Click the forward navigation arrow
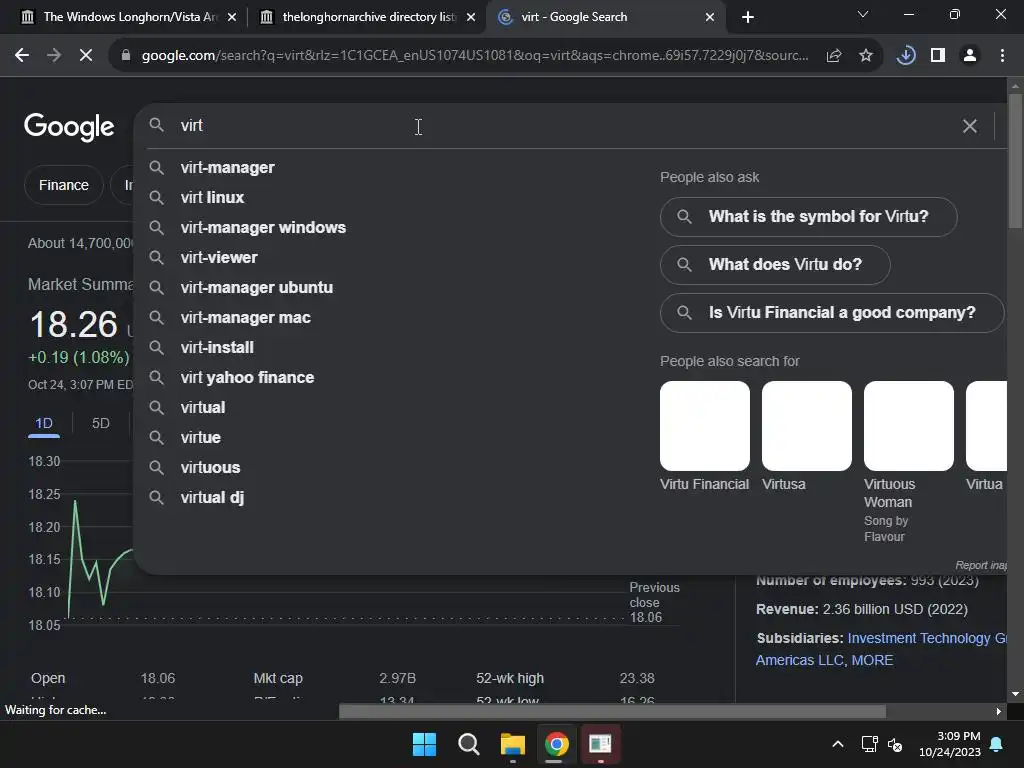 (x=54, y=56)
